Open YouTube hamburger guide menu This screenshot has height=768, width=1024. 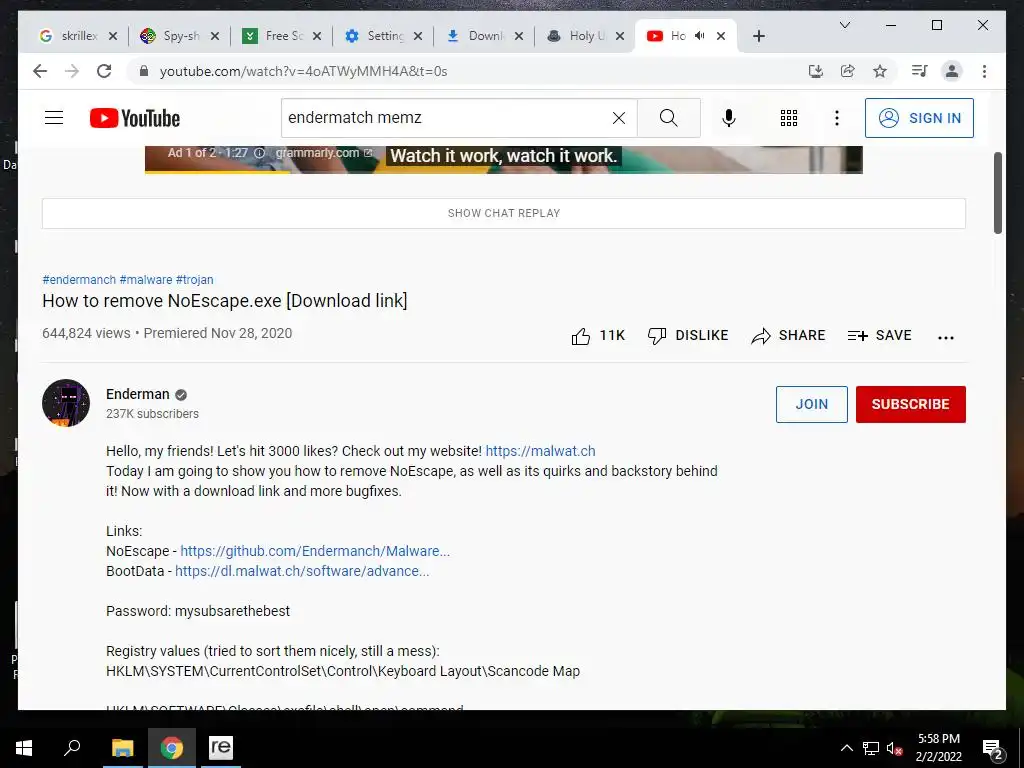tap(54, 118)
